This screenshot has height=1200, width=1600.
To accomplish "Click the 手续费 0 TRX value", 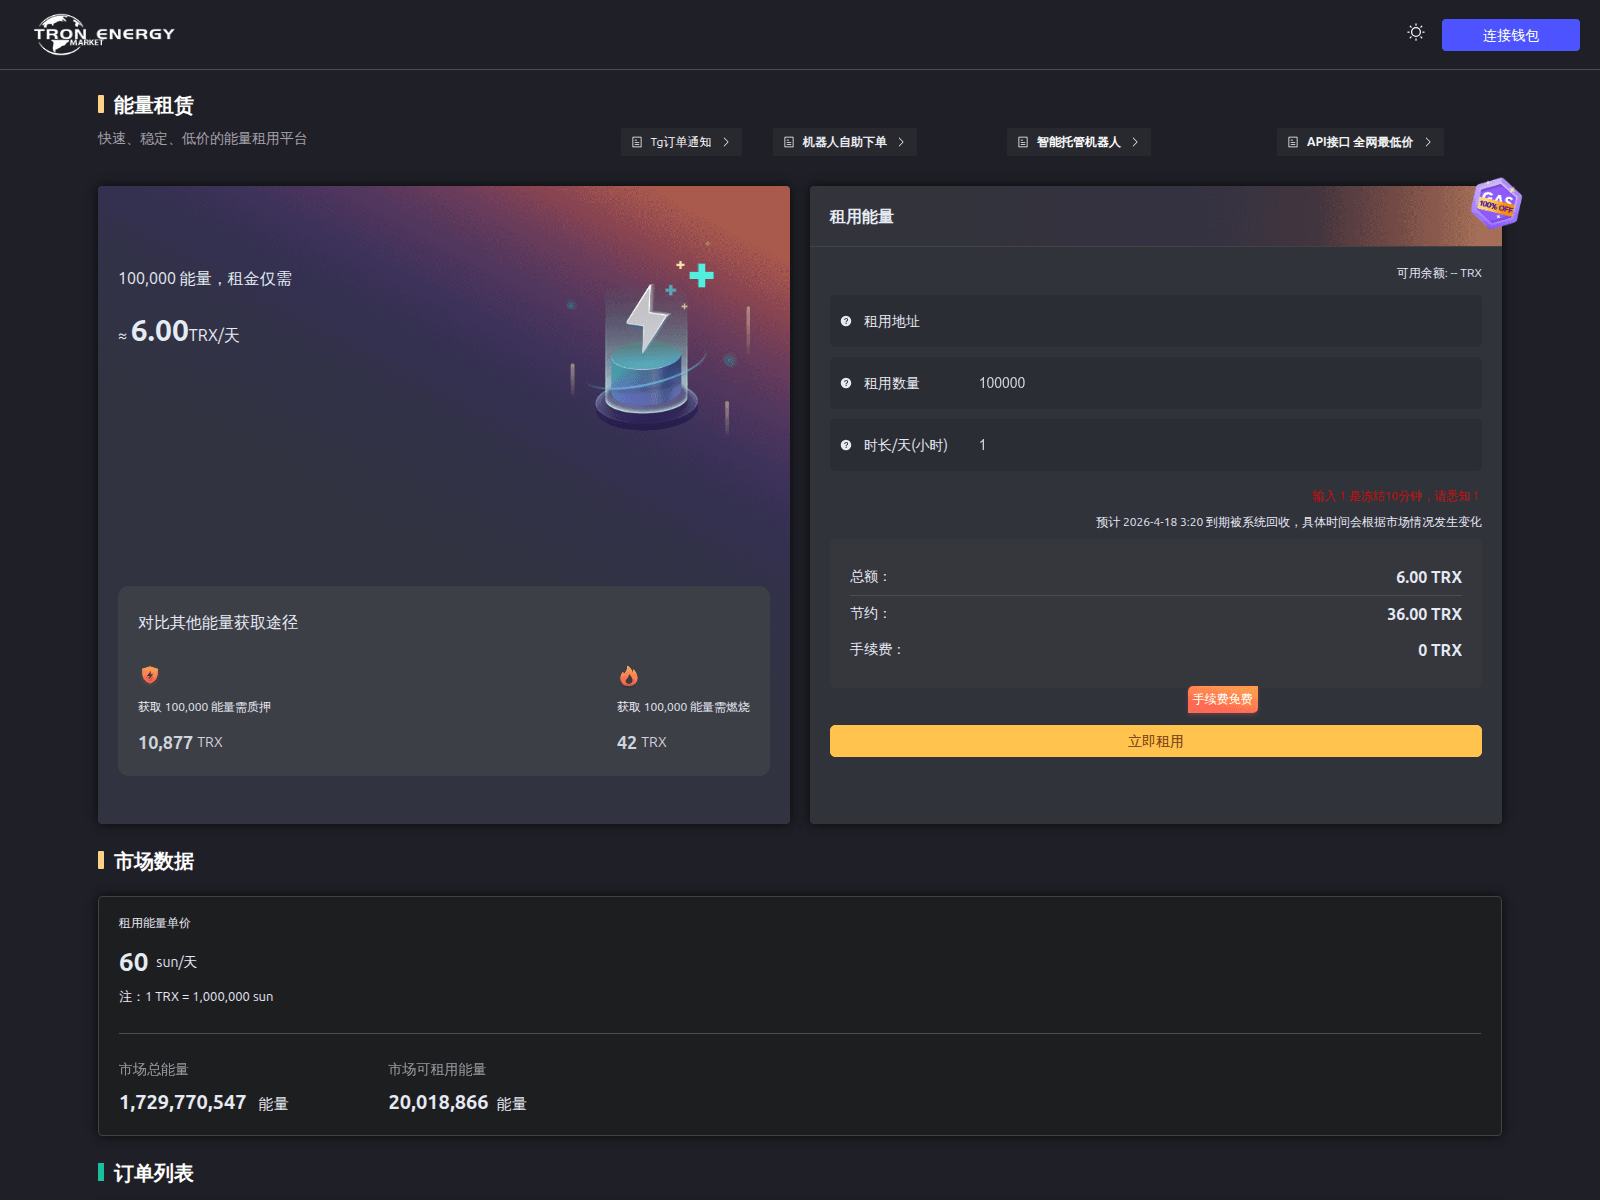I will click(1440, 650).
